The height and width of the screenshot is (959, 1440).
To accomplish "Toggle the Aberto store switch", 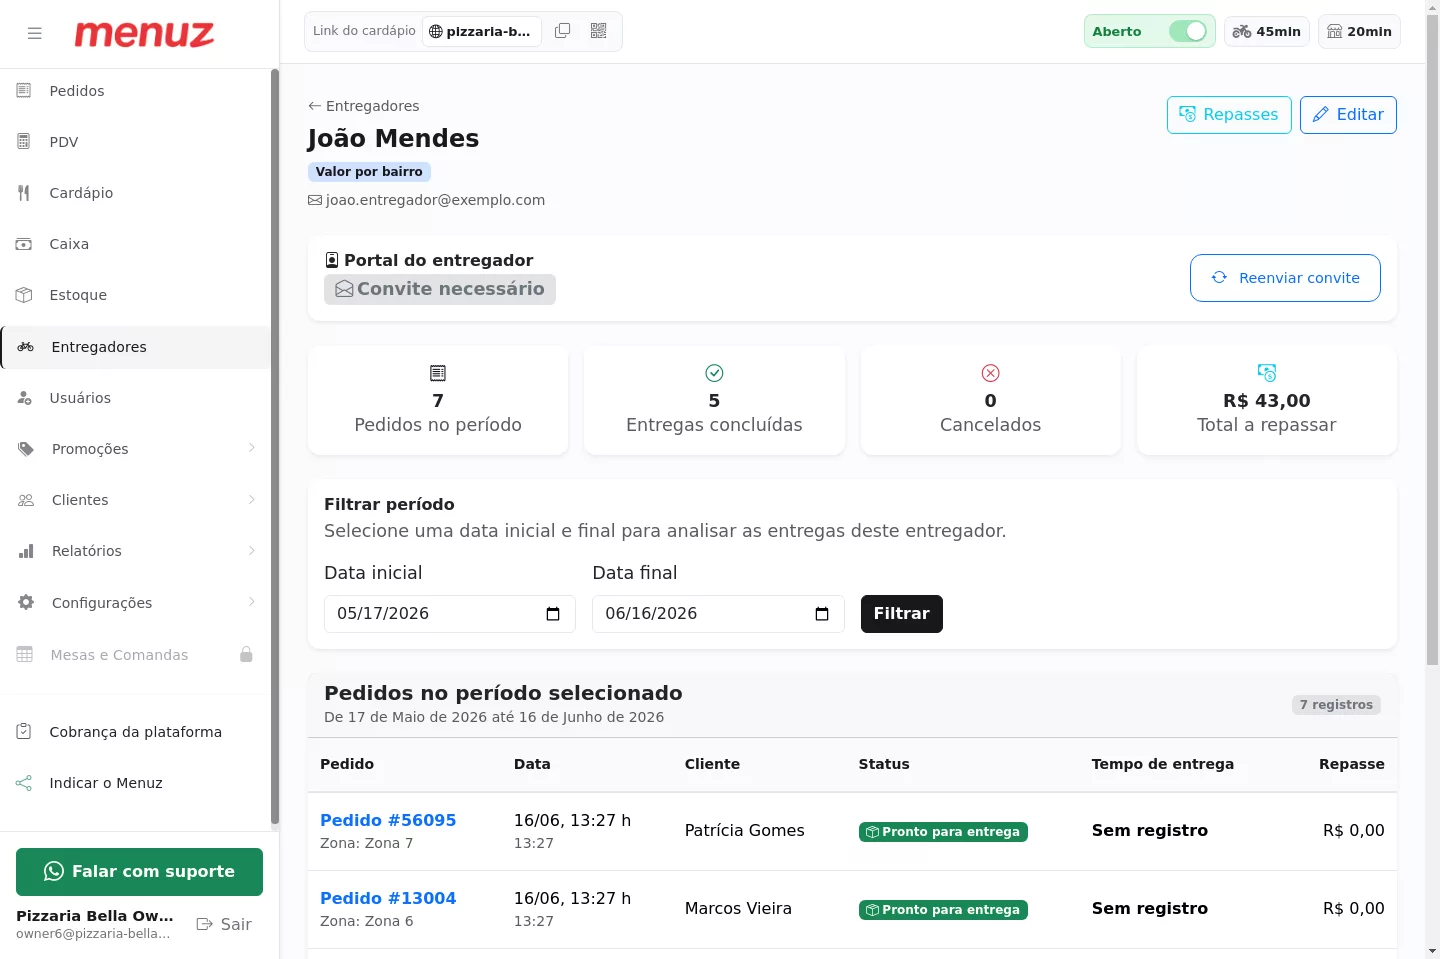I will tap(1188, 31).
